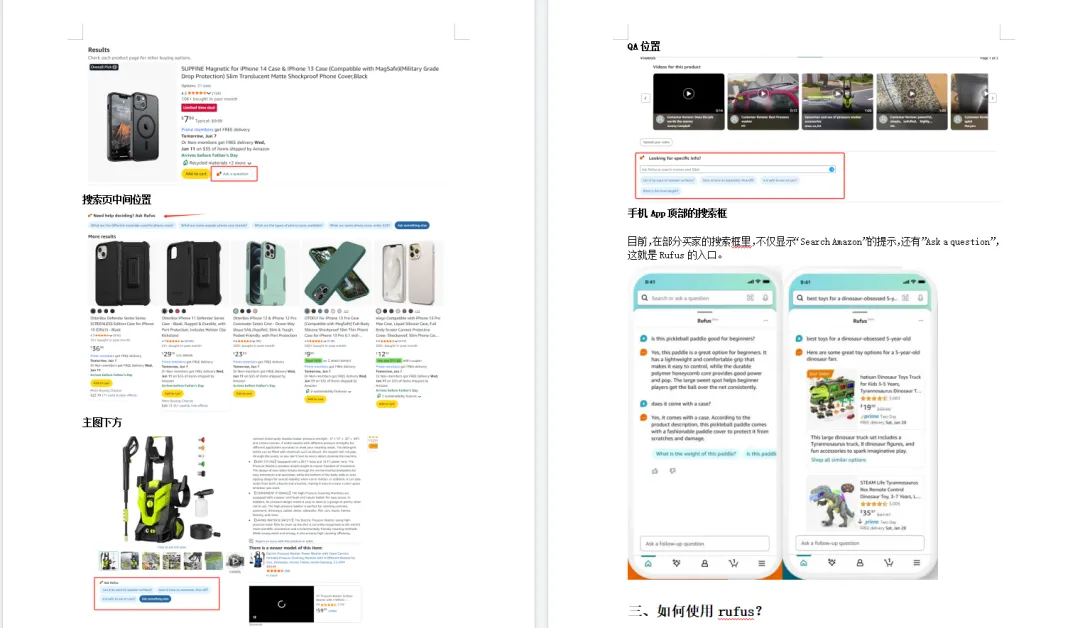Screen dimensions: 1080x628
Task: Click next arrow of video carousel
Action: (993, 98)
